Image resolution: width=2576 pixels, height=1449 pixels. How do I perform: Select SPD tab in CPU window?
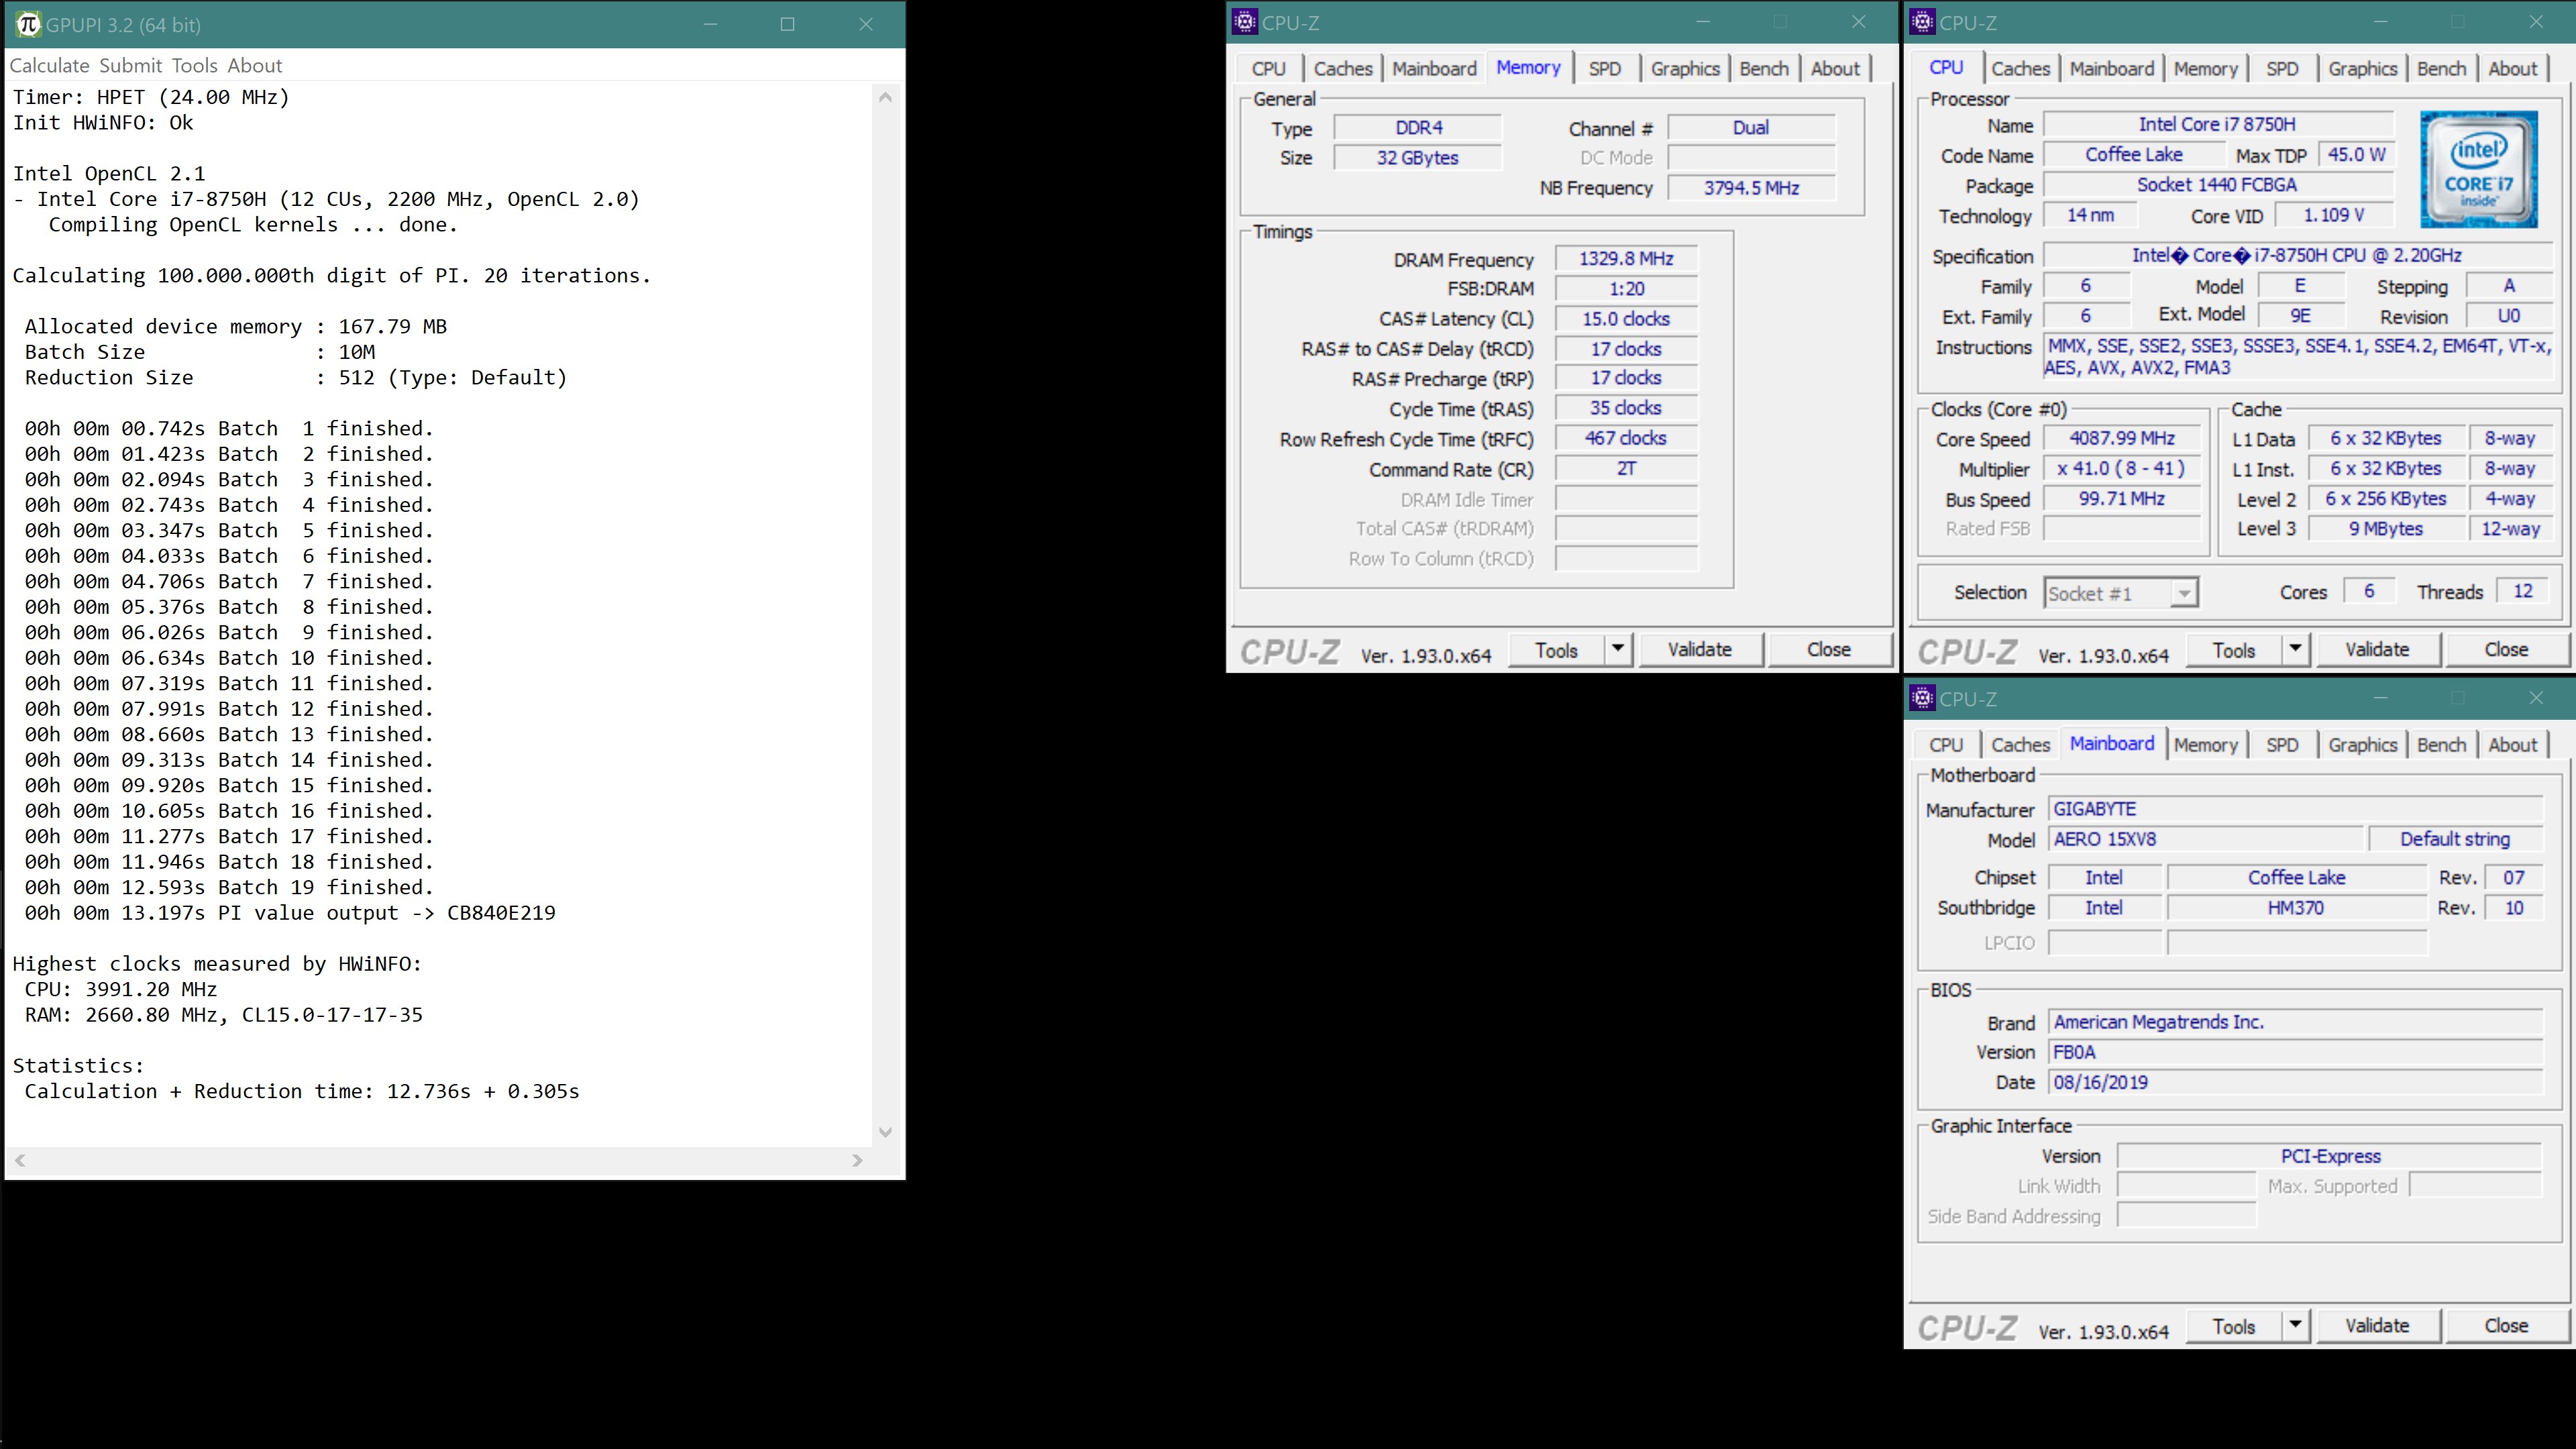tap(2282, 68)
